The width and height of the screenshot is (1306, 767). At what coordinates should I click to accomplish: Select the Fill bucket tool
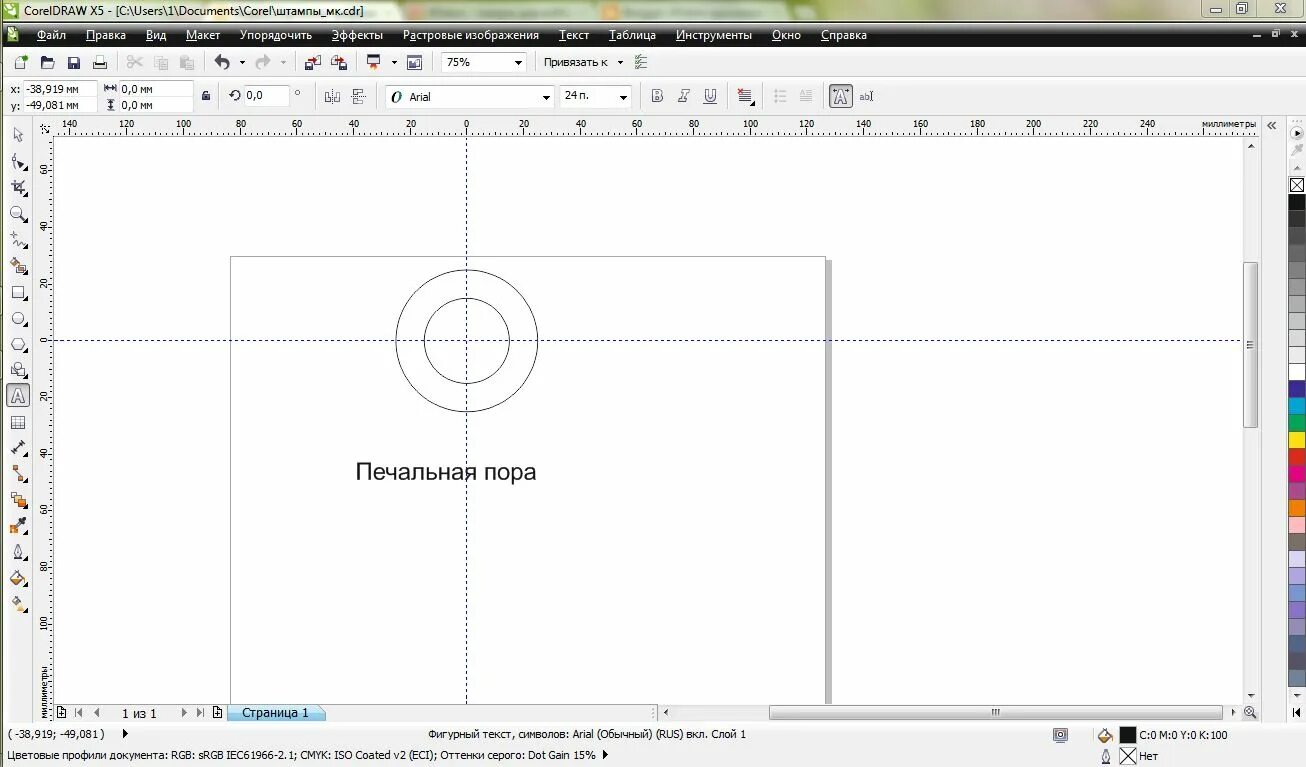pos(18,578)
